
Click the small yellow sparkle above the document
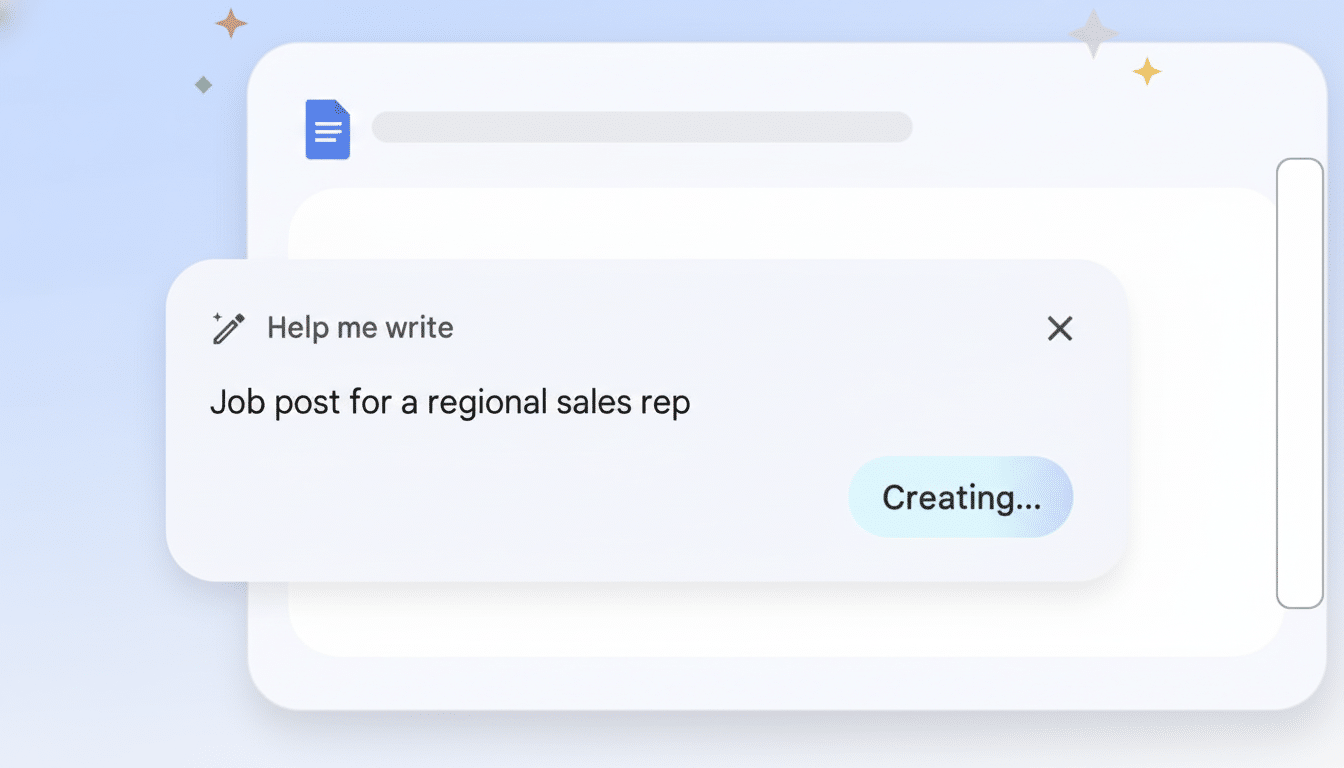[x=1148, y=70]
